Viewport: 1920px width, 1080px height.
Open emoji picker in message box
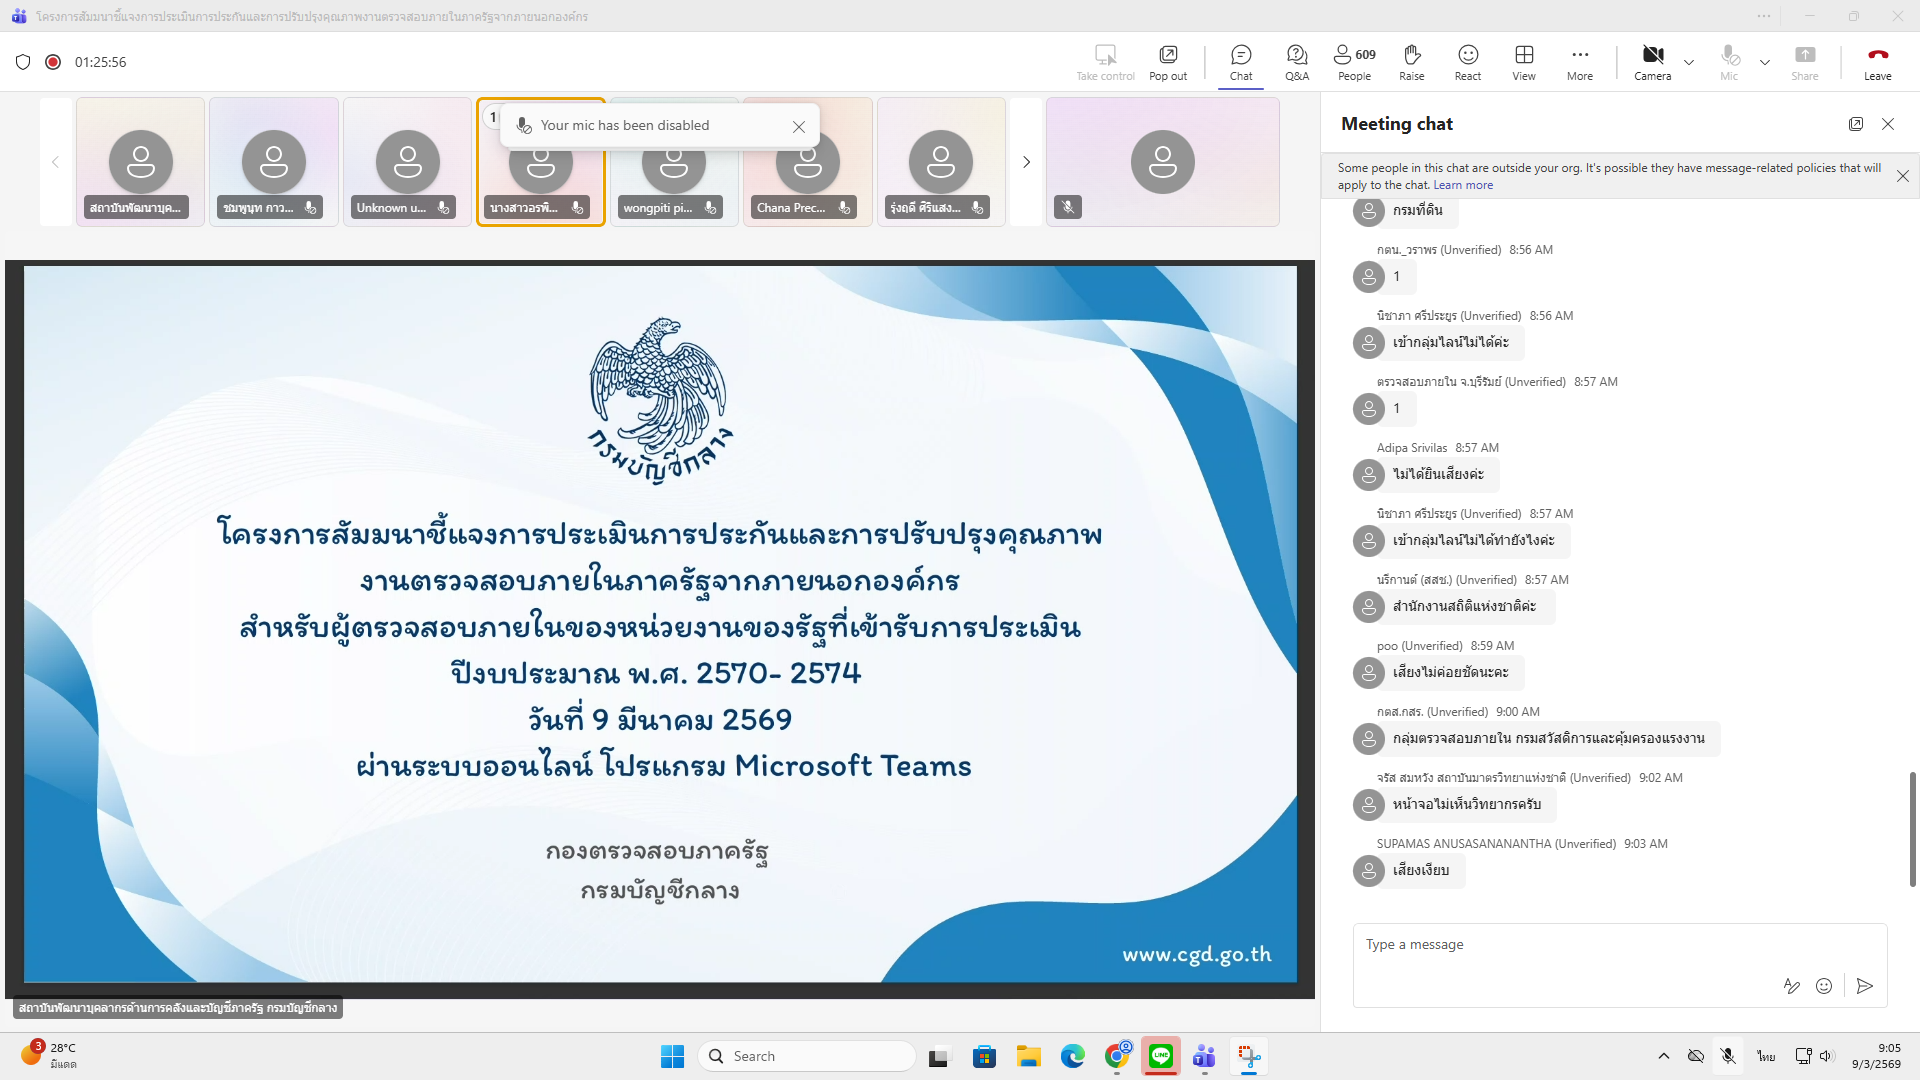(1823, 986)
